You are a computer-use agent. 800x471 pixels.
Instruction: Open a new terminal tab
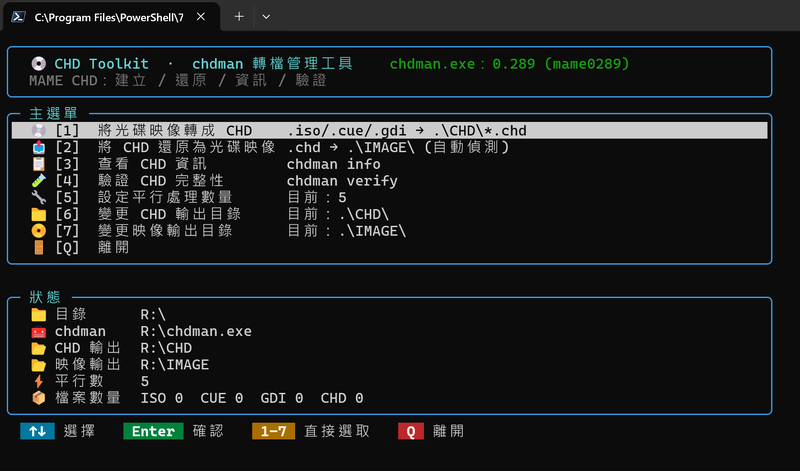(239, 17)
